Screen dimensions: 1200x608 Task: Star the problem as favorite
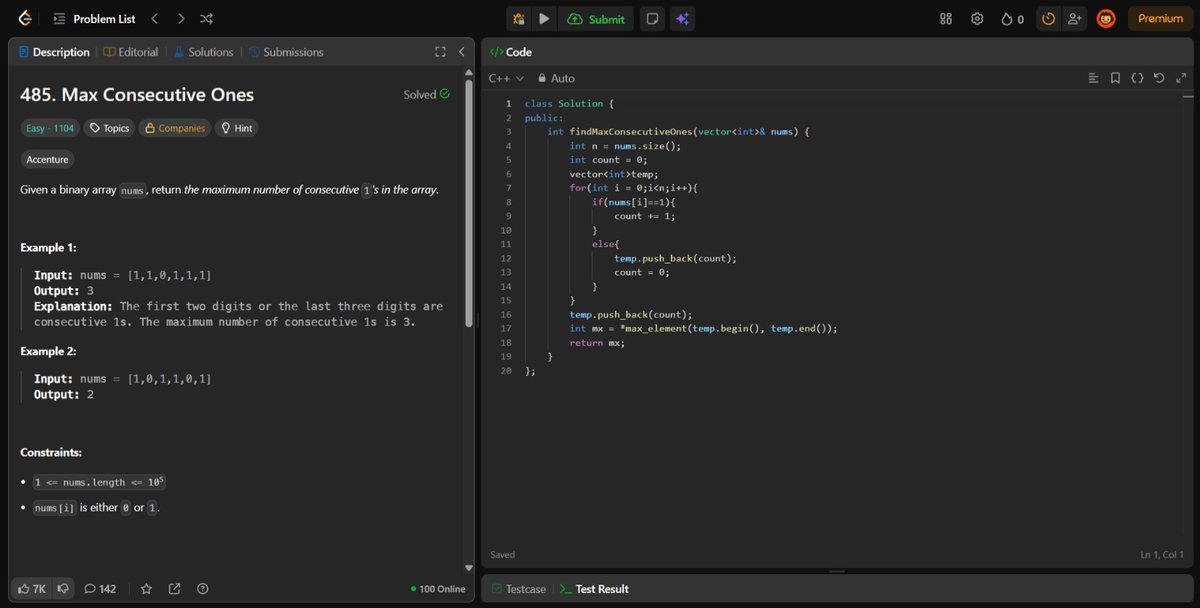(x=146, y=589)
